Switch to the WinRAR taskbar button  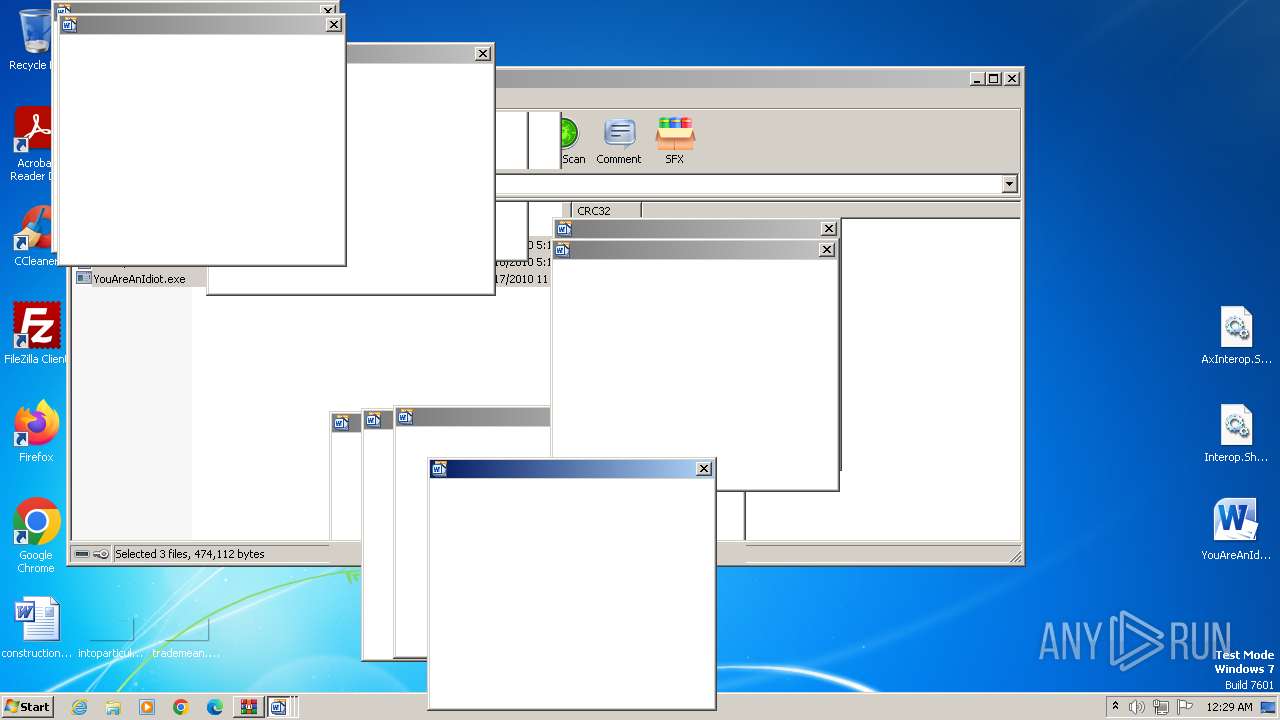(x=248, y=707)
